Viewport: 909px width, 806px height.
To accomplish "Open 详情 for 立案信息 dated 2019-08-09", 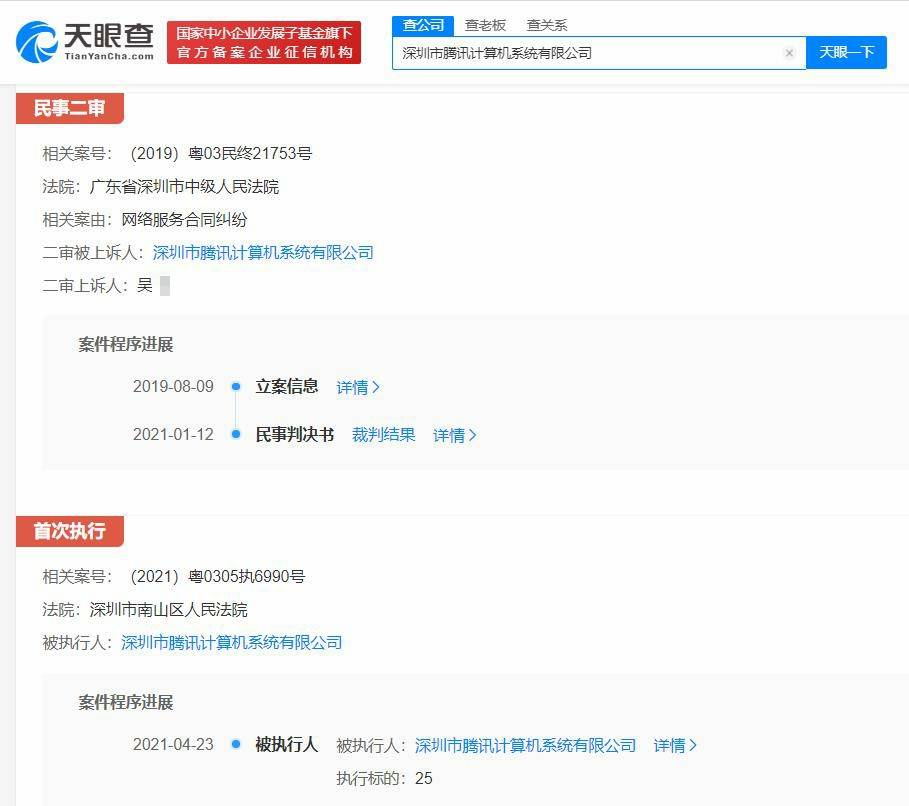I will tap(358, 387).
